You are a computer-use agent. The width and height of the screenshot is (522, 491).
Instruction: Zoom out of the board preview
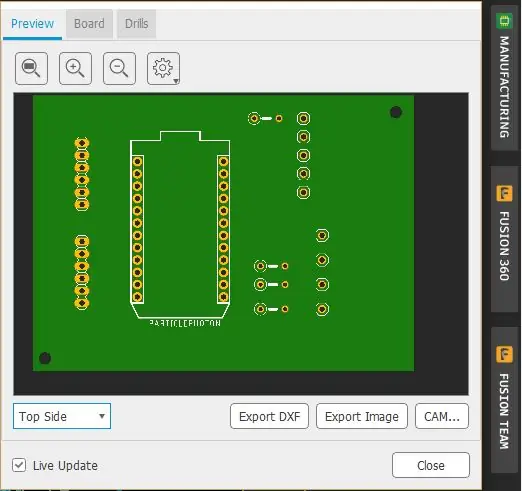(119, 68)
